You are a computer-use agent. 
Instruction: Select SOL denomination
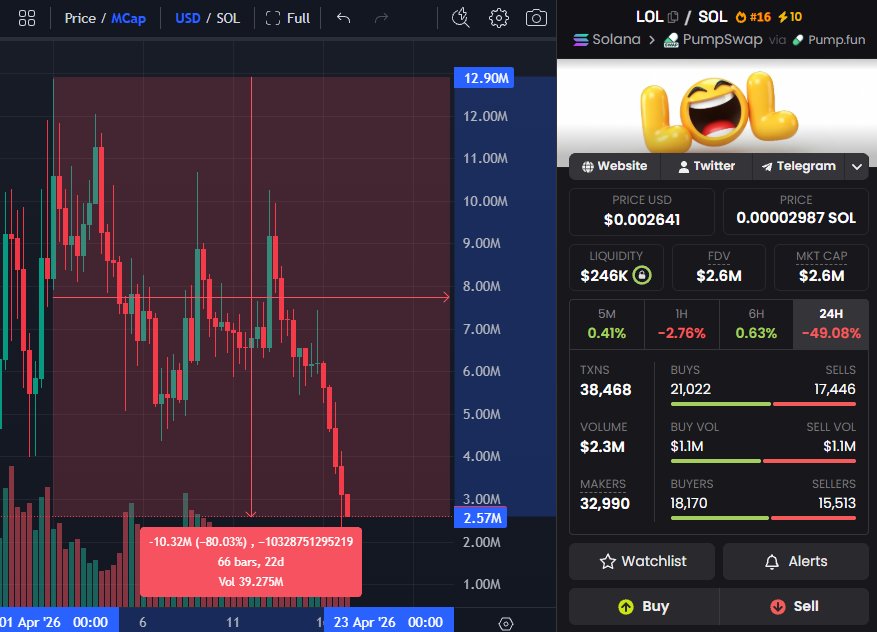228,18
